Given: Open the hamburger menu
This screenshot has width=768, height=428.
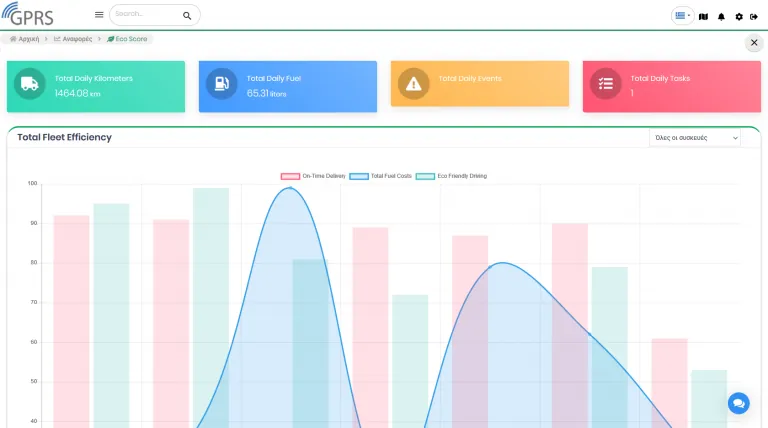Looking at the screenshot, I should [x=99, y=15].
